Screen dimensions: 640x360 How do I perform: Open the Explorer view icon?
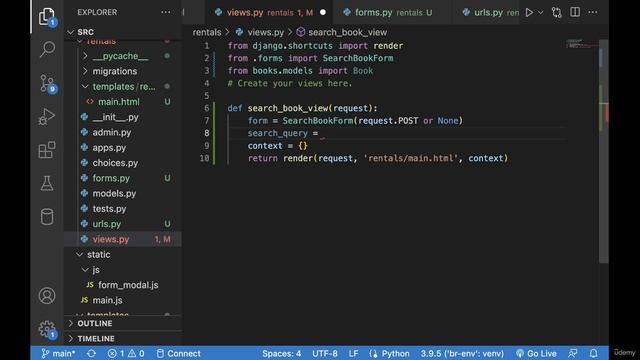click(x=47, y=17)
